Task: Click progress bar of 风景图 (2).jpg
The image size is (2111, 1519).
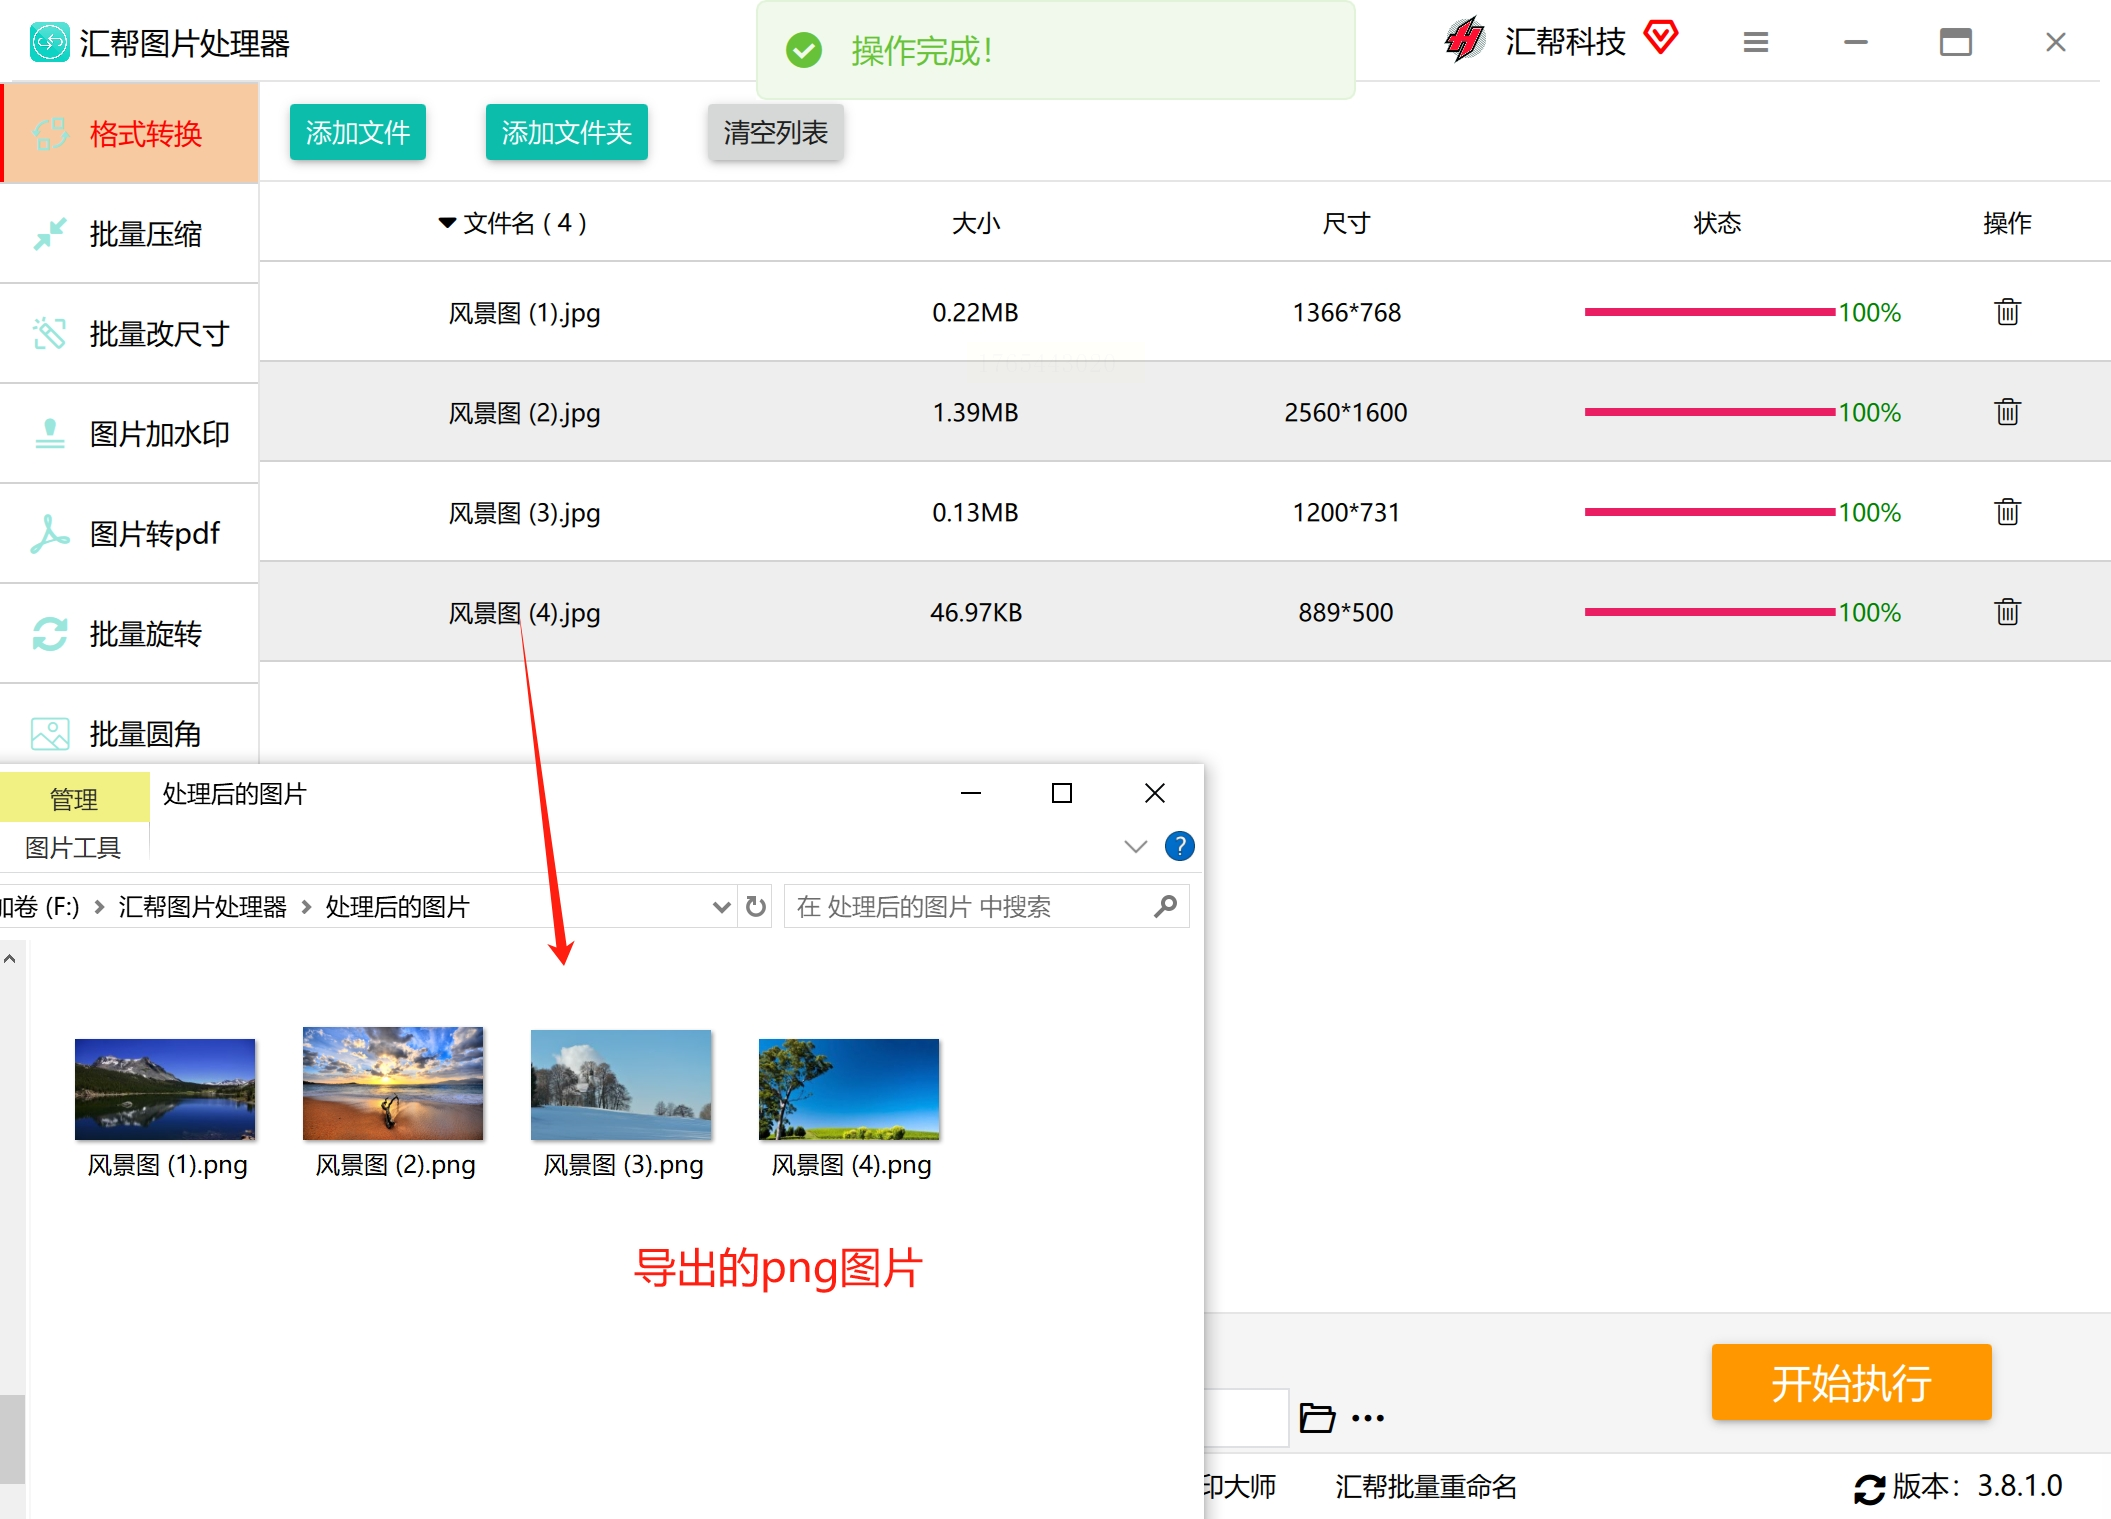Action: point(1709,412)
